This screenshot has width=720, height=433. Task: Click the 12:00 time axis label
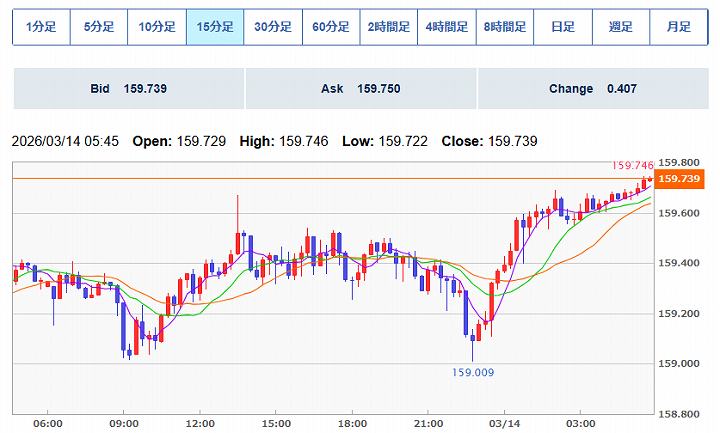[x=200, y=423]
